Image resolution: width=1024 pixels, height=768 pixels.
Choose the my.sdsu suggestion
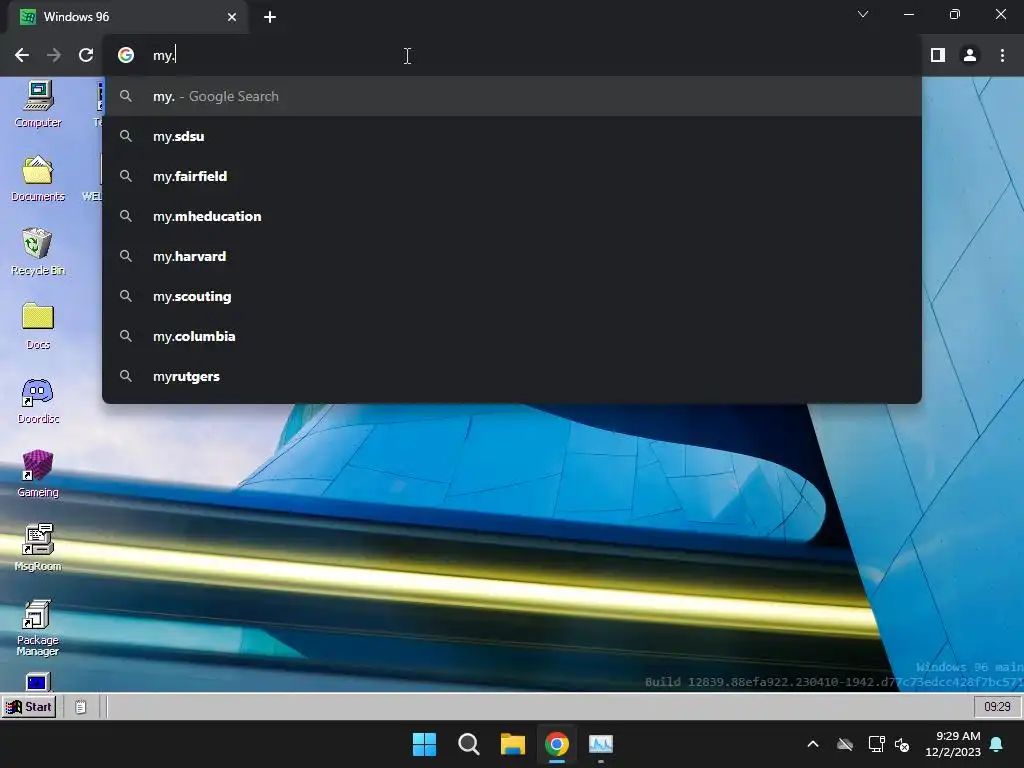click(x=512, y=136)
